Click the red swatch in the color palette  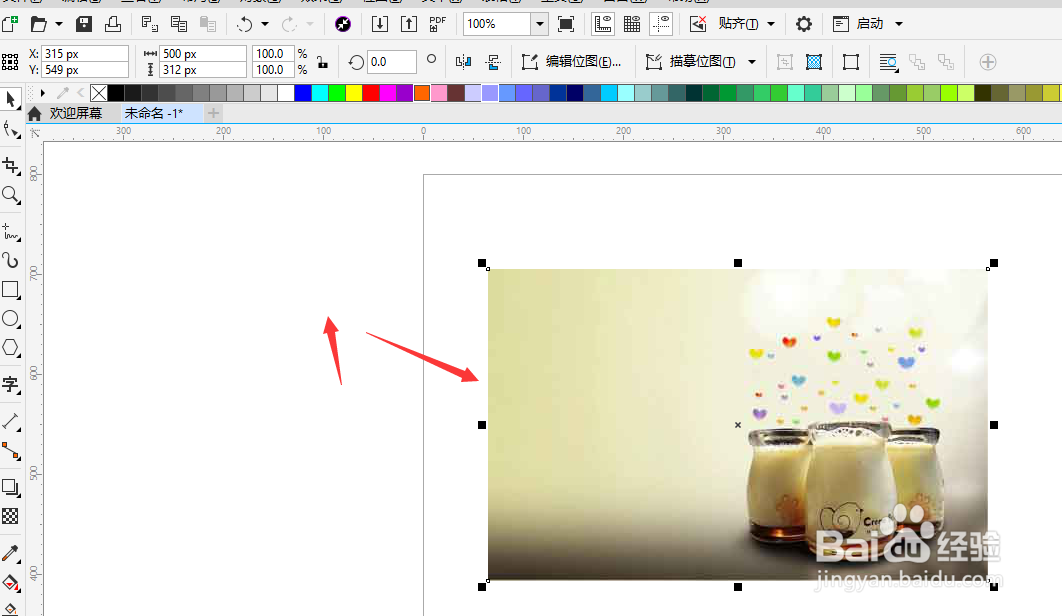(370, 93)
